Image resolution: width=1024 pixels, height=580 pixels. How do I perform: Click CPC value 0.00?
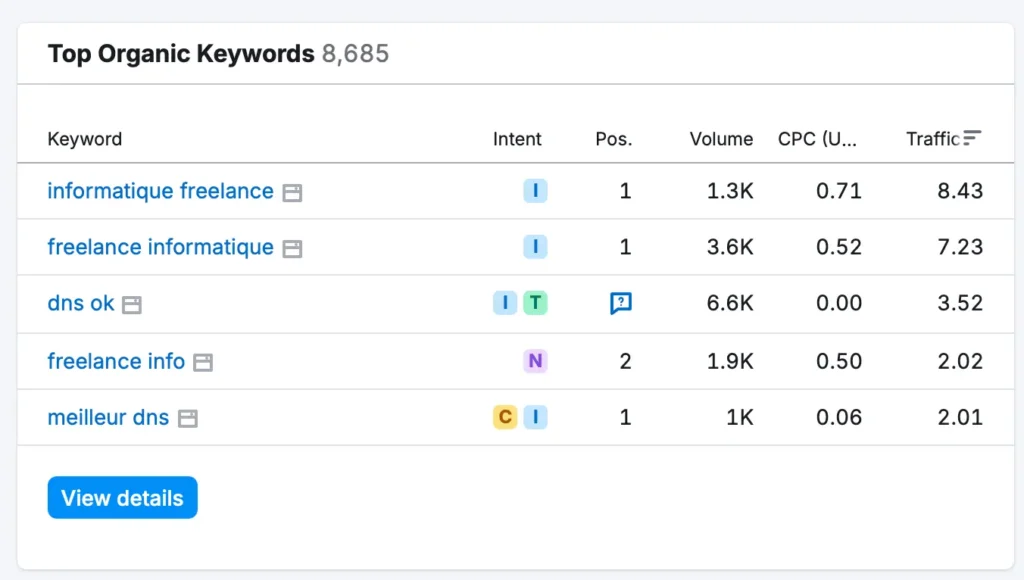[x=839, y=303]
